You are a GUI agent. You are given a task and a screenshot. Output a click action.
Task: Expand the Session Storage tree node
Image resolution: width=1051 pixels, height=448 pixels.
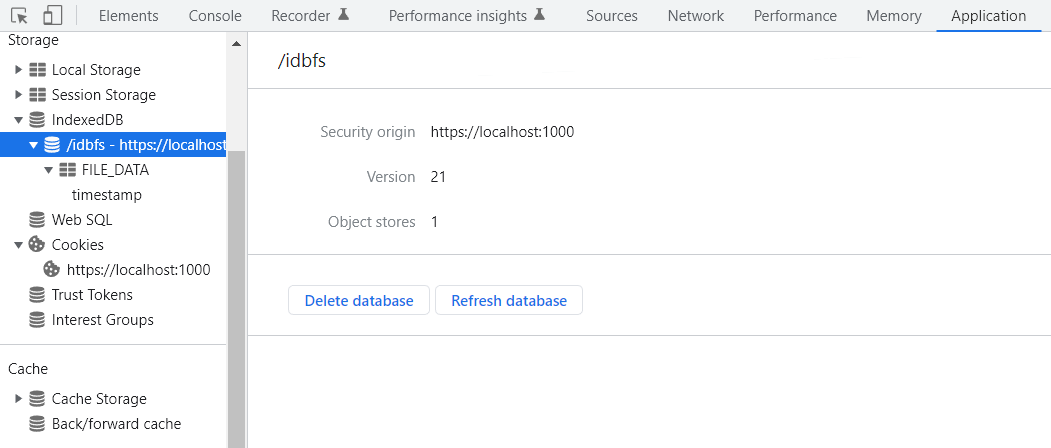click(x=18, y=95)
